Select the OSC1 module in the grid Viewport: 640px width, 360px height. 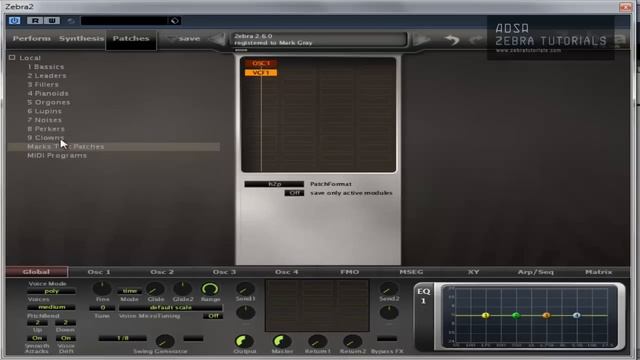pyautogui.click(x=261, y=63)
